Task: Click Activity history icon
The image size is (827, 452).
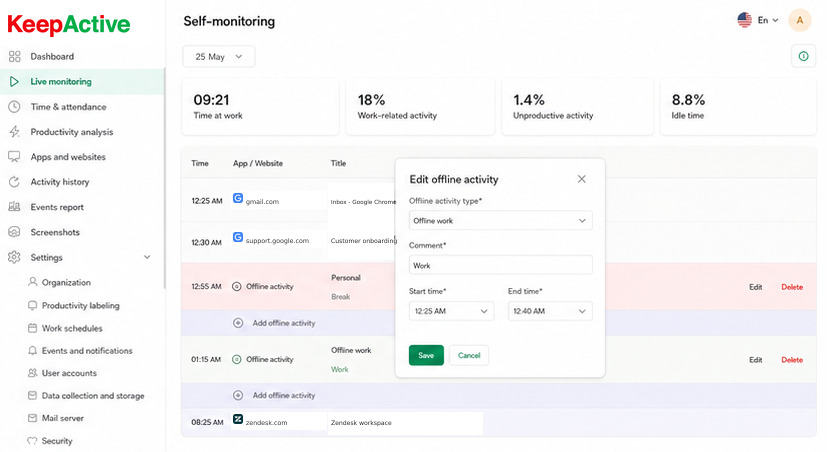Action: coord(14,182)
